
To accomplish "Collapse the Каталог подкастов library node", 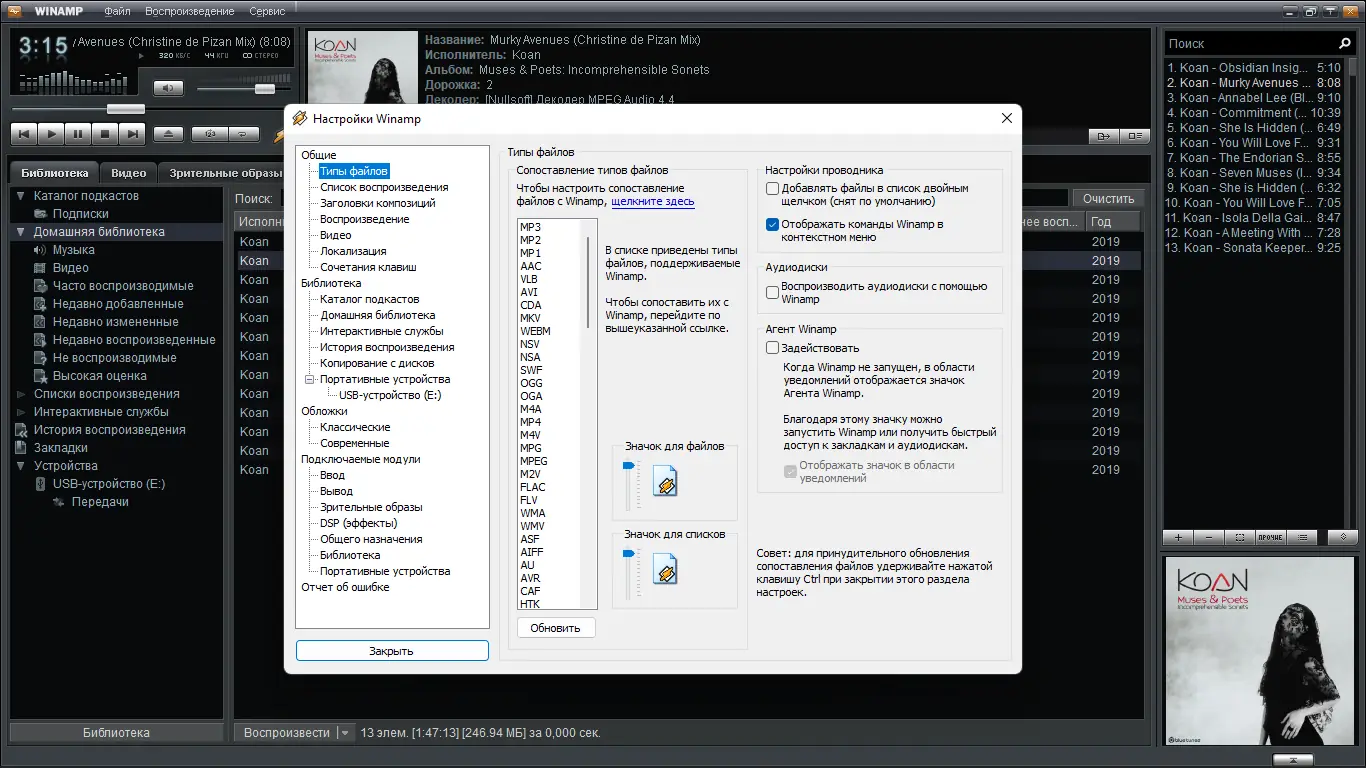I will click(20, 196).
